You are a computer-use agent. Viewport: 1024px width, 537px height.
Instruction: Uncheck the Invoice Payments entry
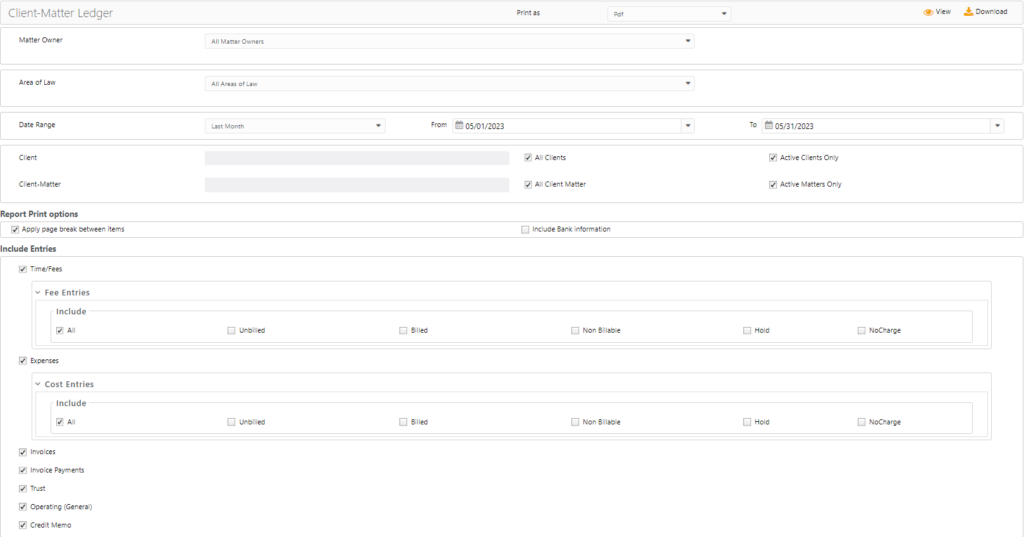(23, 470)
